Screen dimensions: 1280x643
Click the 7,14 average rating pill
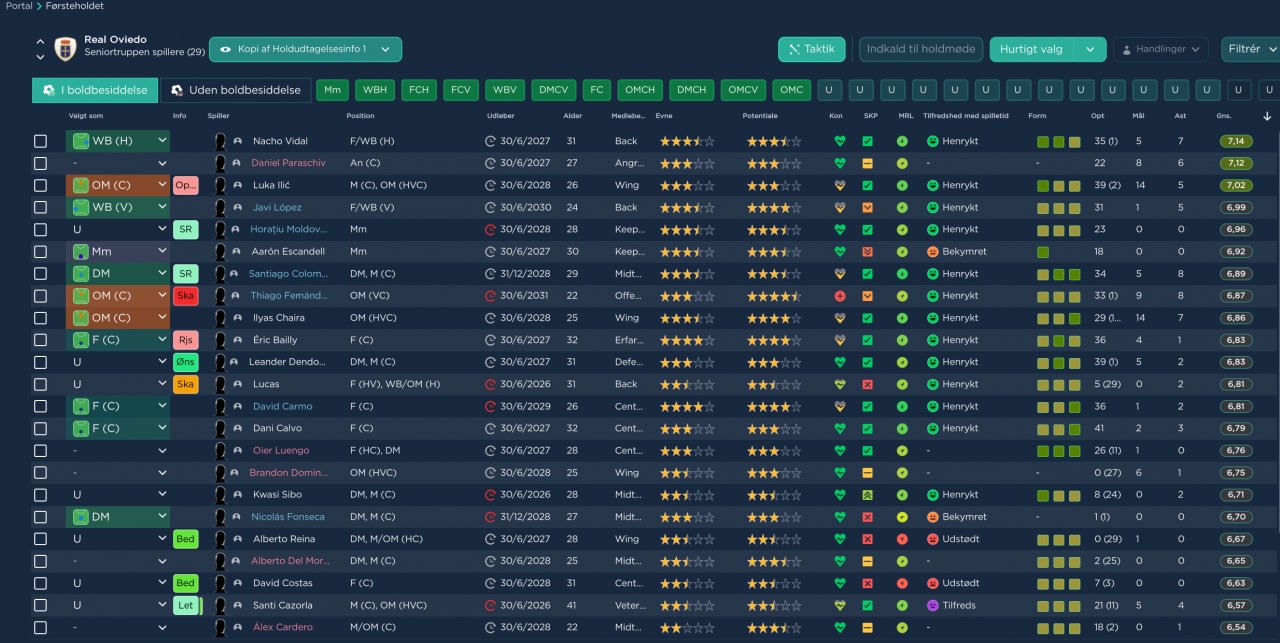(1235, 141)
